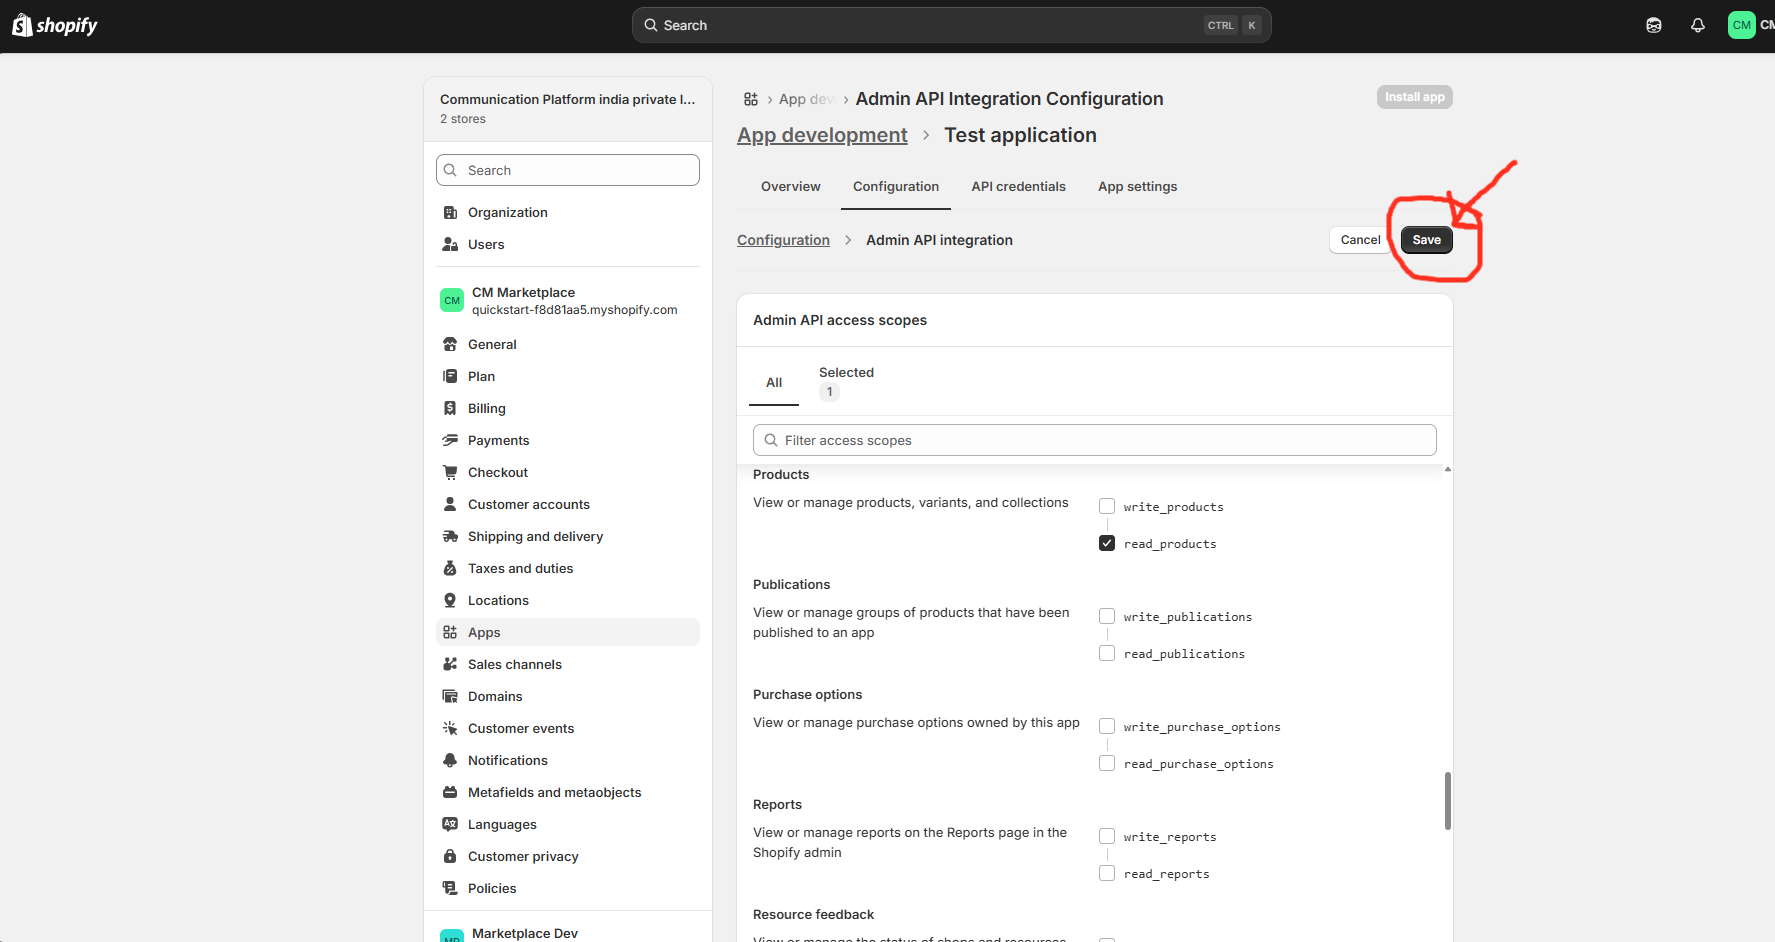The width and height of the screenshot is (1775, 942).
Task: Enable the write_products scope checkbox
Action: point(1107,506)
